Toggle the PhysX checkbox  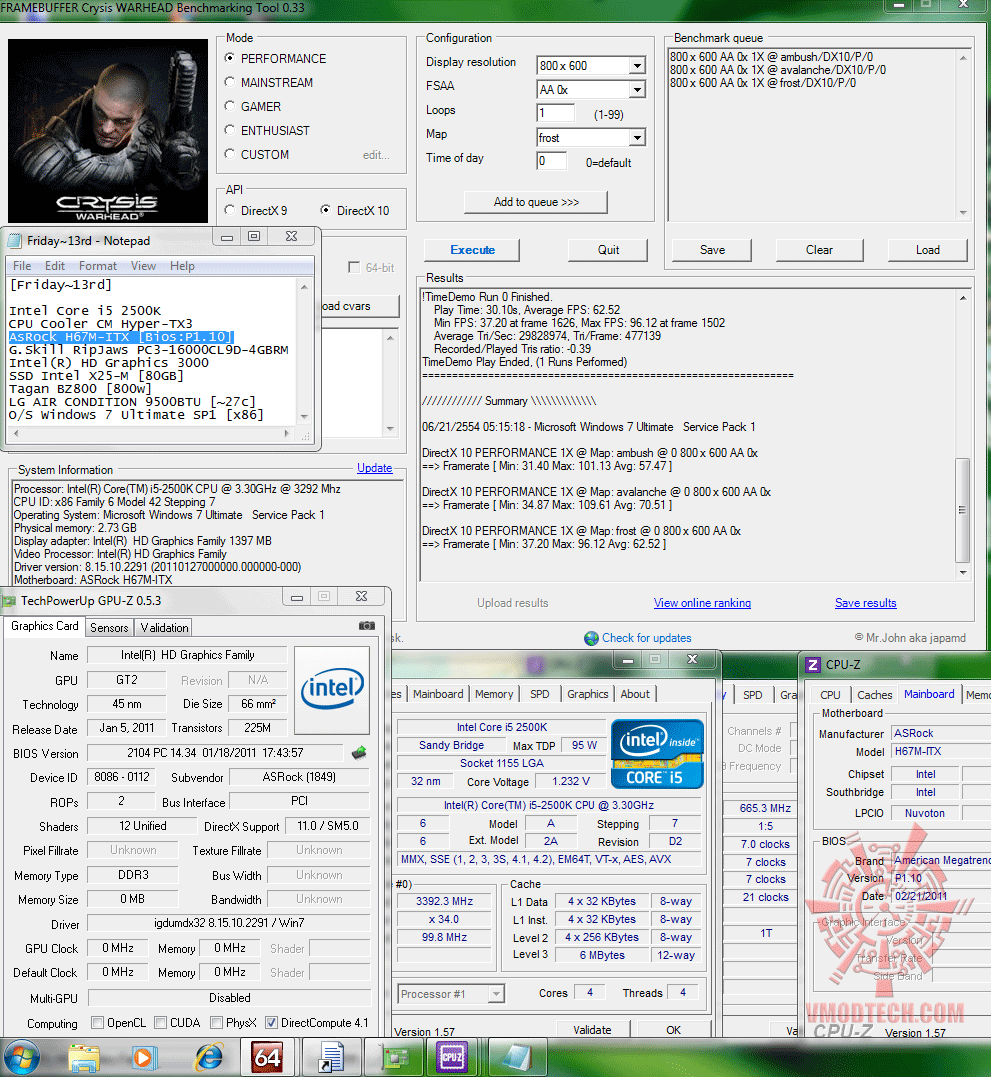click(x=216, y=1023)
